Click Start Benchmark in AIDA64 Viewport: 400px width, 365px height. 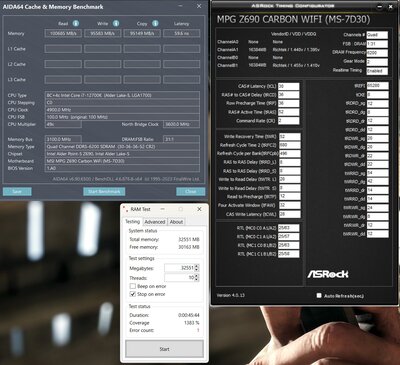[104, 191]
